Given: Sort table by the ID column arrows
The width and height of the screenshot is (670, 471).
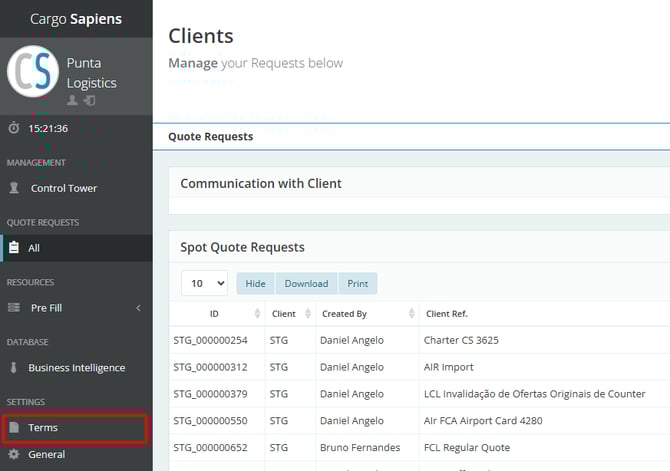Looking at the screenshot, I should tap(257, 314).
